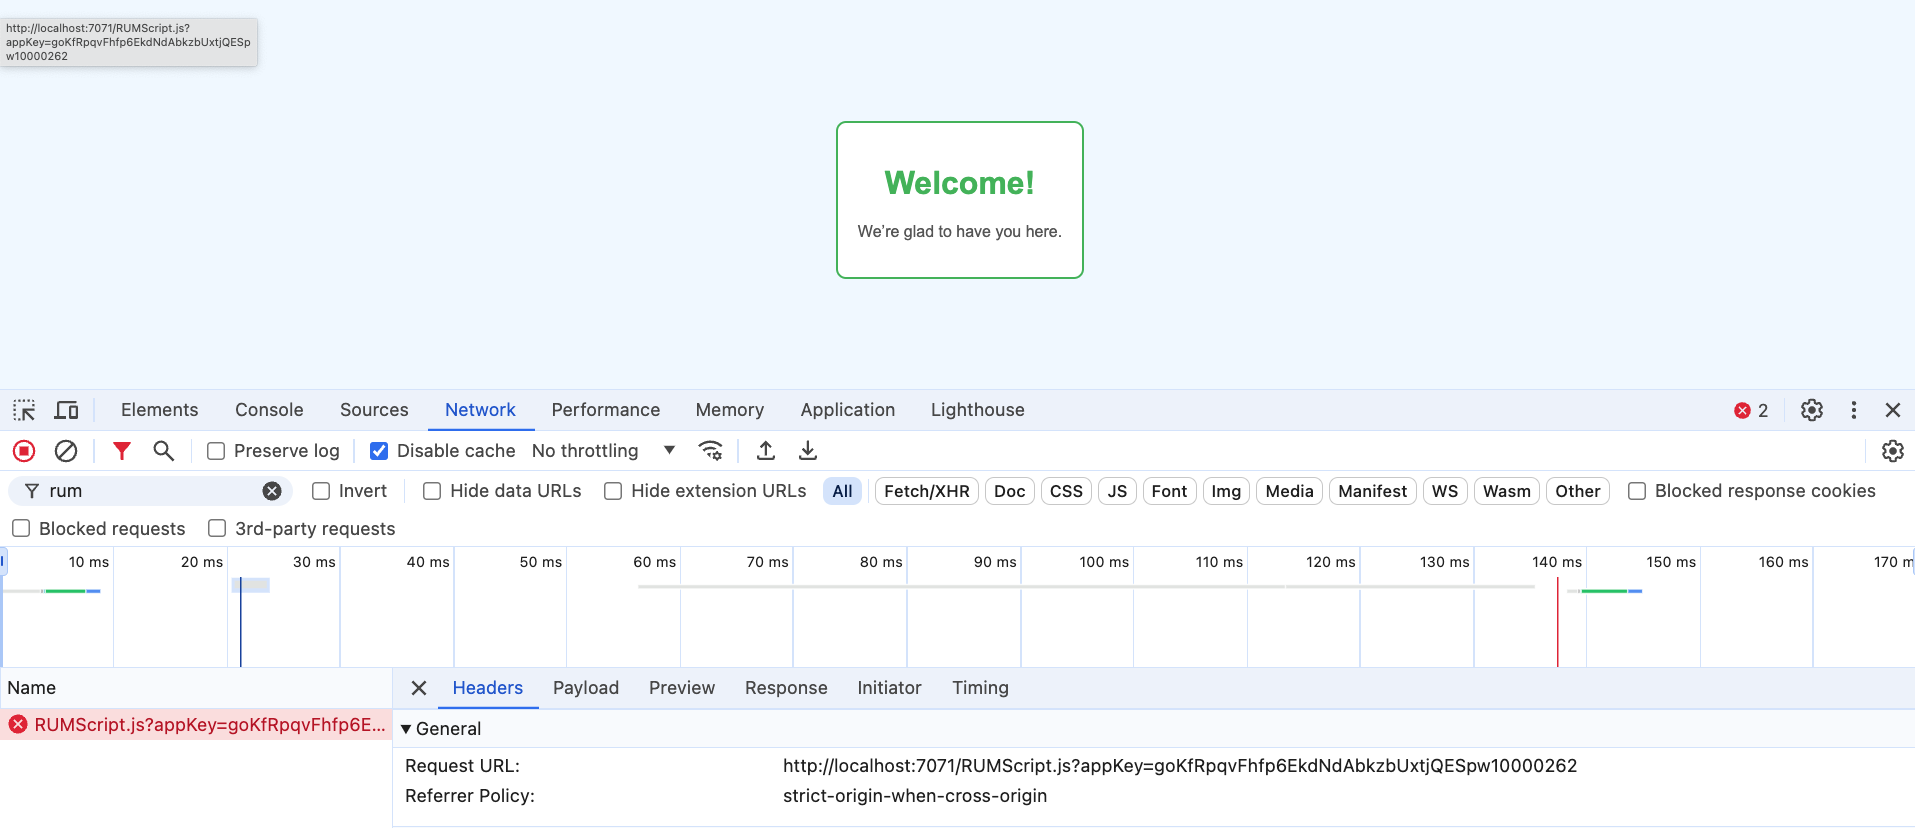
Task: Clear the network log
Action: pos(66,451)
